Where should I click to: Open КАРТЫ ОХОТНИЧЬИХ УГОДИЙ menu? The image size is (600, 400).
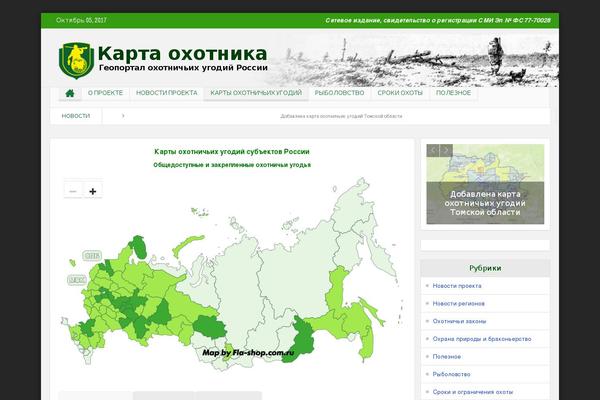point(256,93)
